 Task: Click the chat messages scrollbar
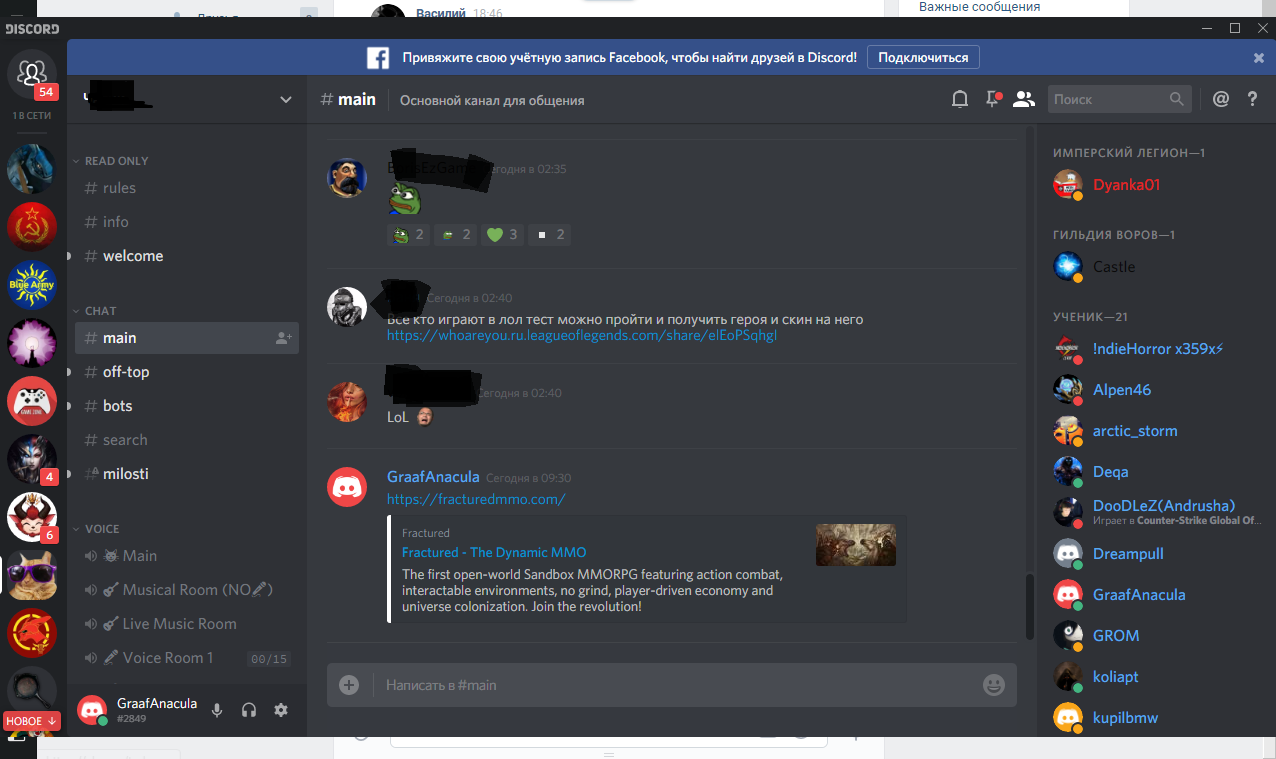1030,607
